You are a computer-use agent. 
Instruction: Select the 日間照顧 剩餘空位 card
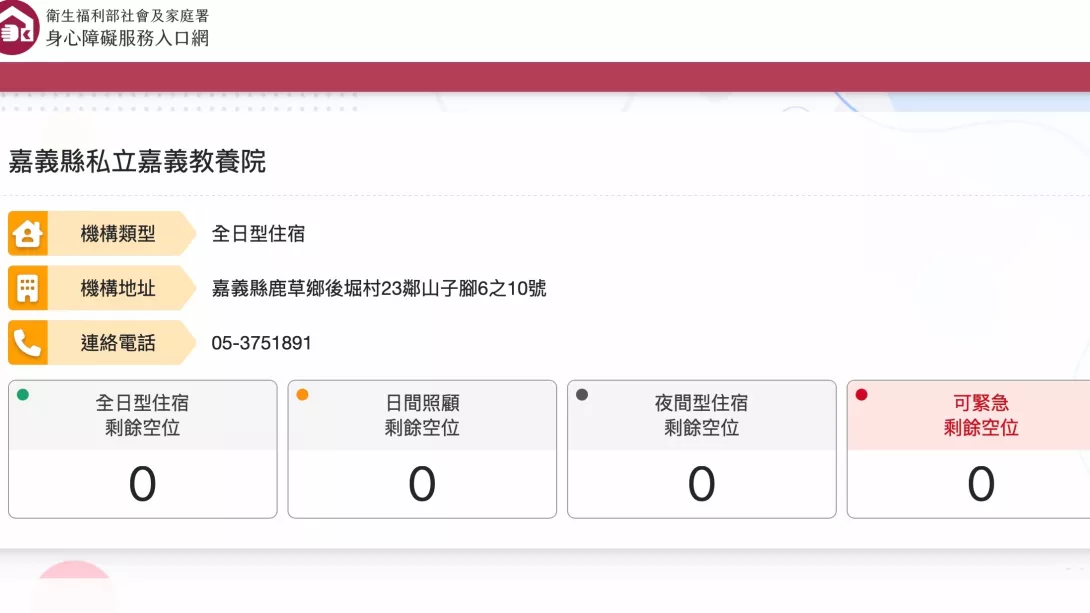(x=422, y=450)
